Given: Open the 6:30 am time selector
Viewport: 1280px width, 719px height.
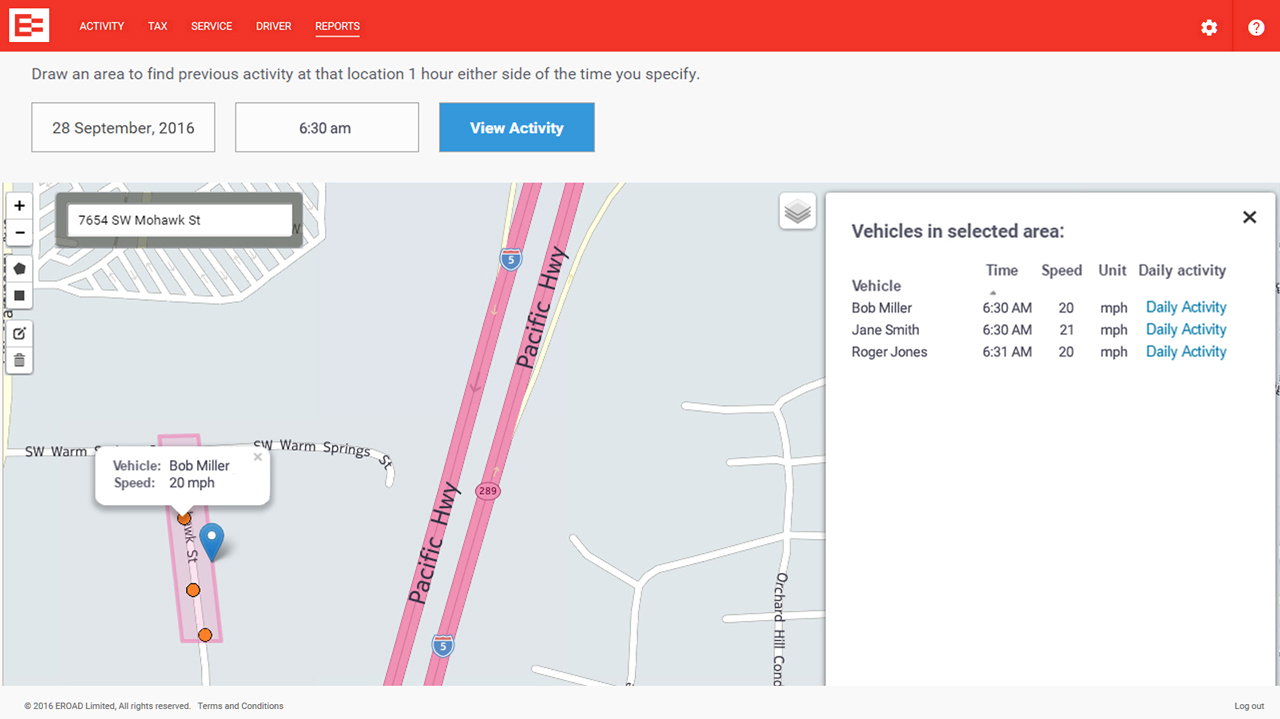Looking at the screenshot, I should coord(326,128).
